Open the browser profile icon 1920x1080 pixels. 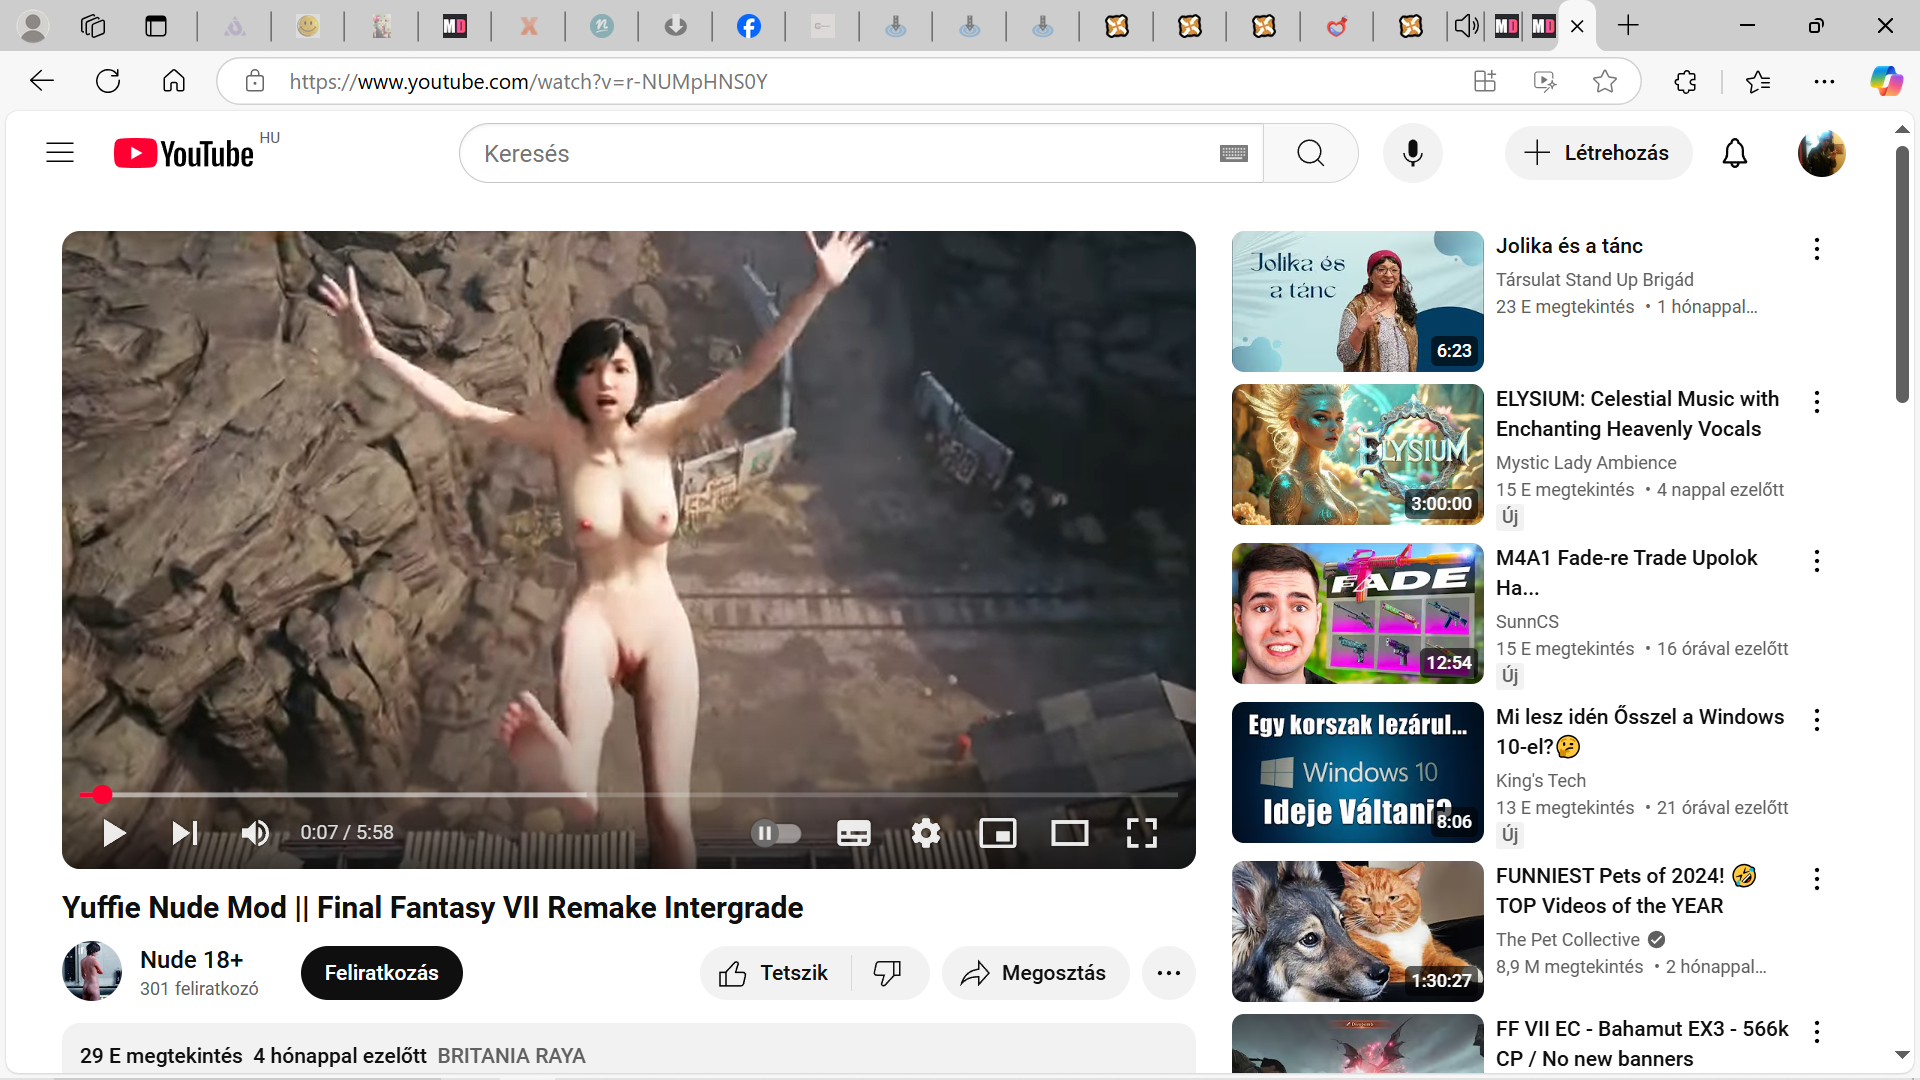(33, 26)
